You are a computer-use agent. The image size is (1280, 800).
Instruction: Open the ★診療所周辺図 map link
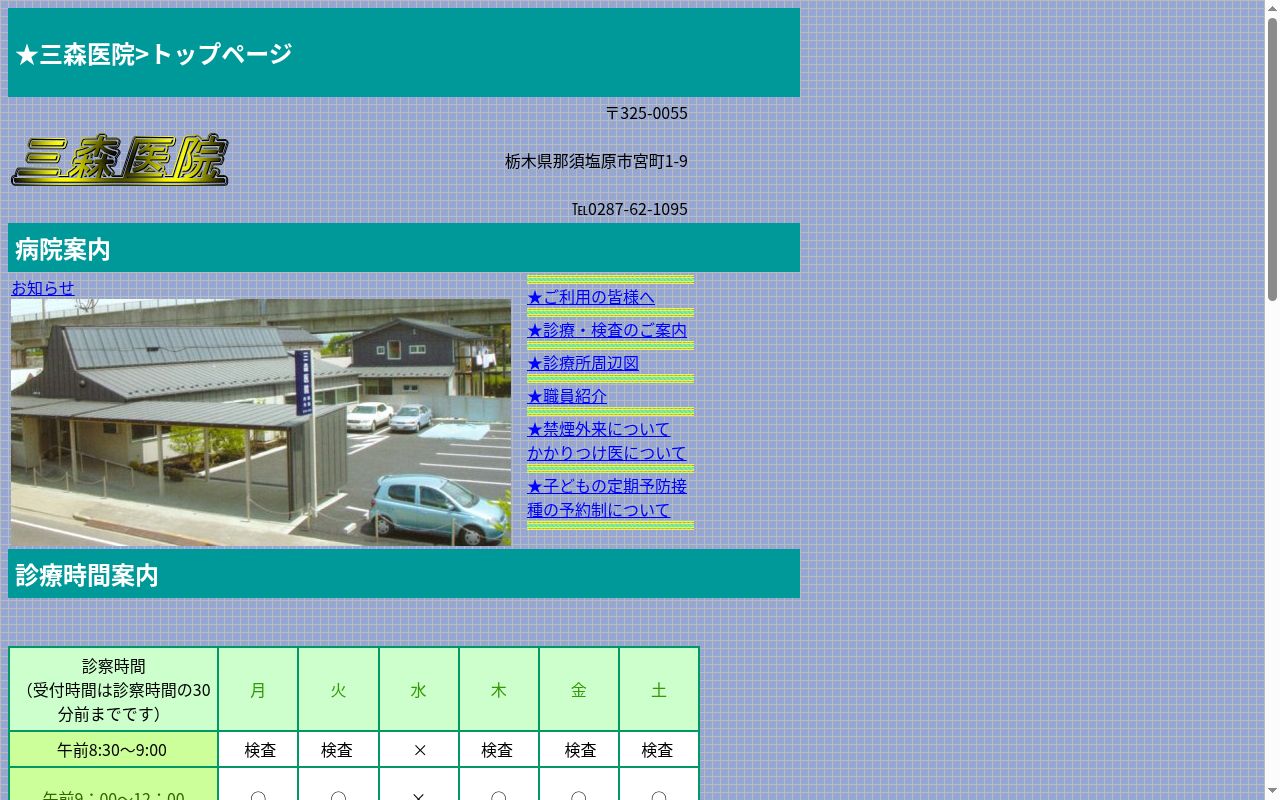point(583,363)
